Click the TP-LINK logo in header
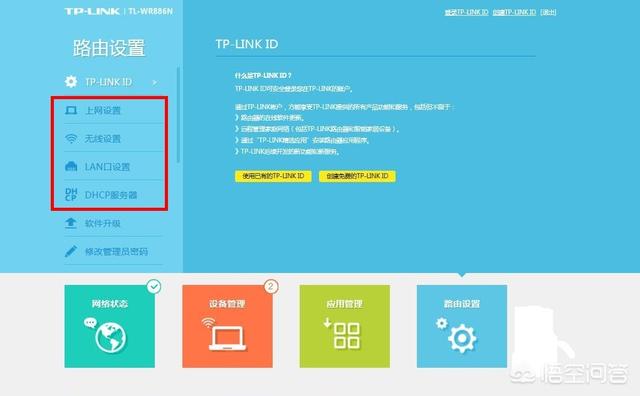 (x=92, y=11)
